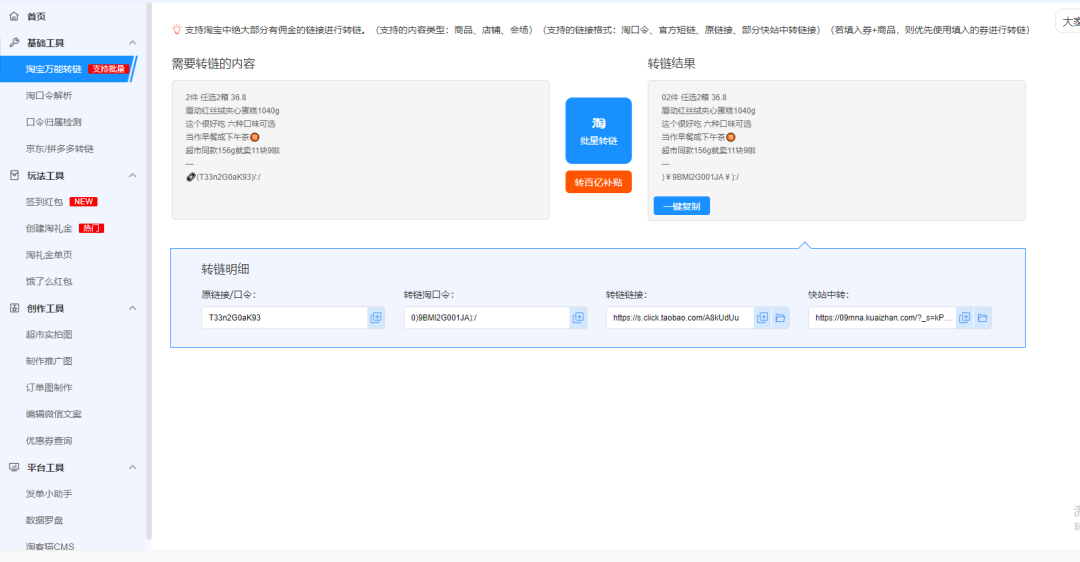The image size is (1080, 562).
Task: Click the 首页 home icon in sidebar
Action: click(14, 16)
